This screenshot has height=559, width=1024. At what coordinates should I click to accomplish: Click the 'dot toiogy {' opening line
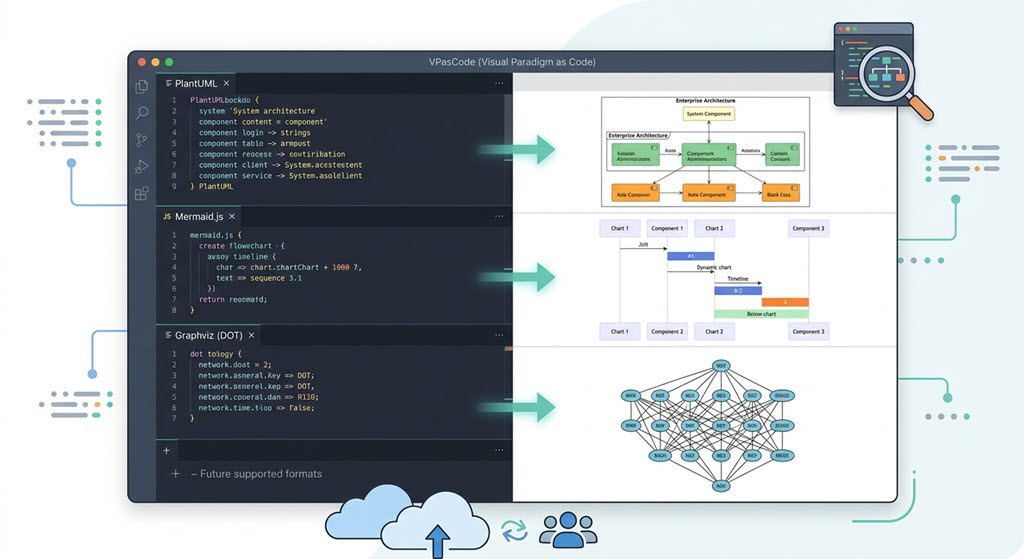216,355
